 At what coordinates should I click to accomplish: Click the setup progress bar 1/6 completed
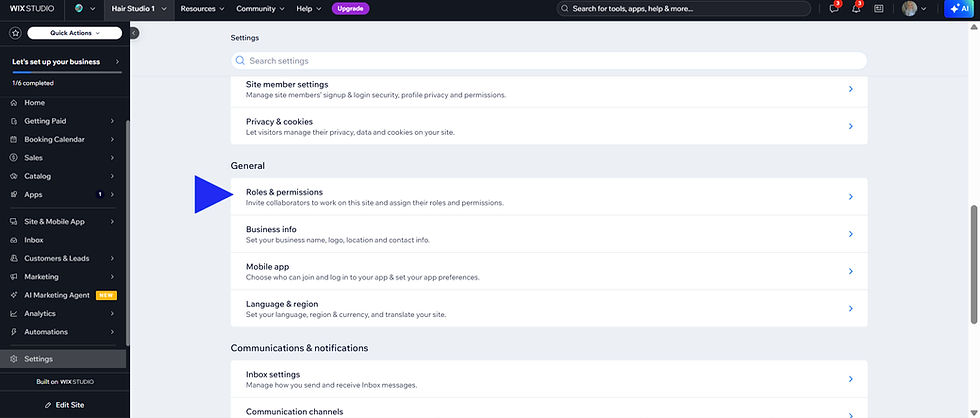click(67, 73)
